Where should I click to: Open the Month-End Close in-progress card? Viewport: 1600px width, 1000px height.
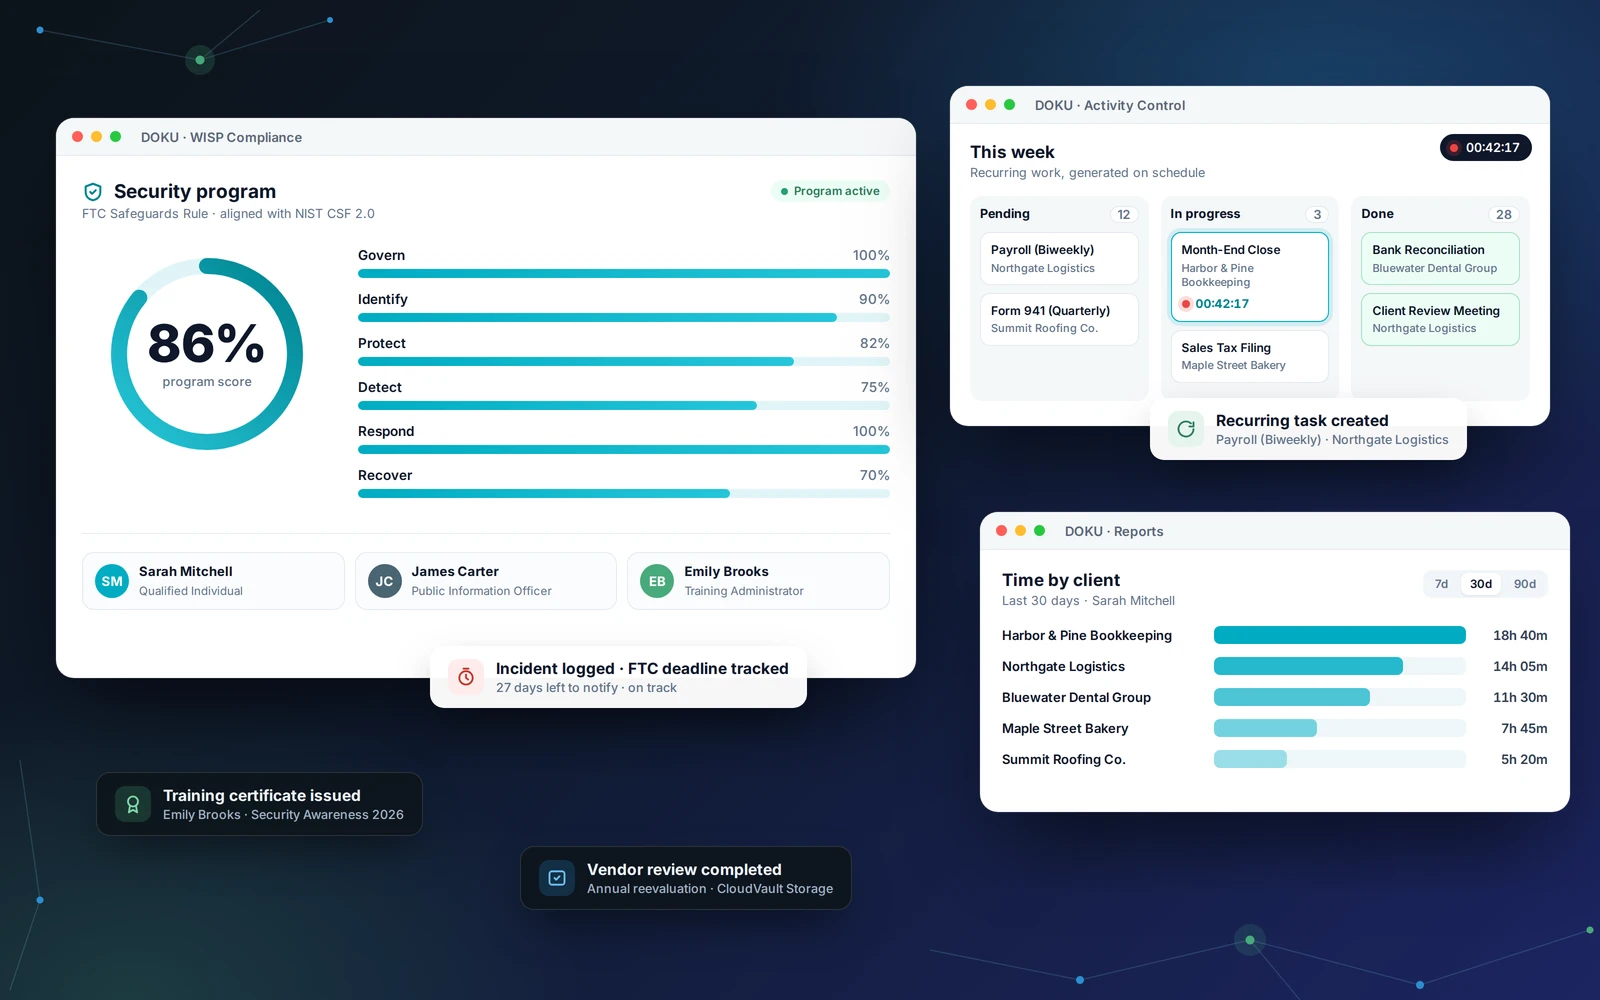1249,277
